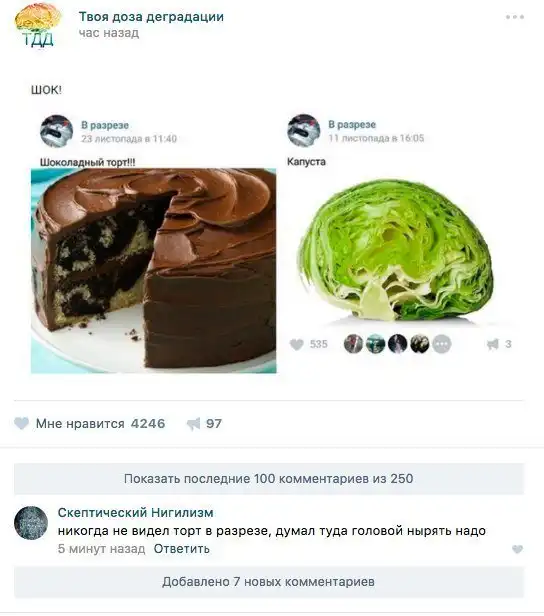The height and width of the screenshot is (616, 544).
Task: Click the ТДД community avatar
Action: [x=38, y=26]
